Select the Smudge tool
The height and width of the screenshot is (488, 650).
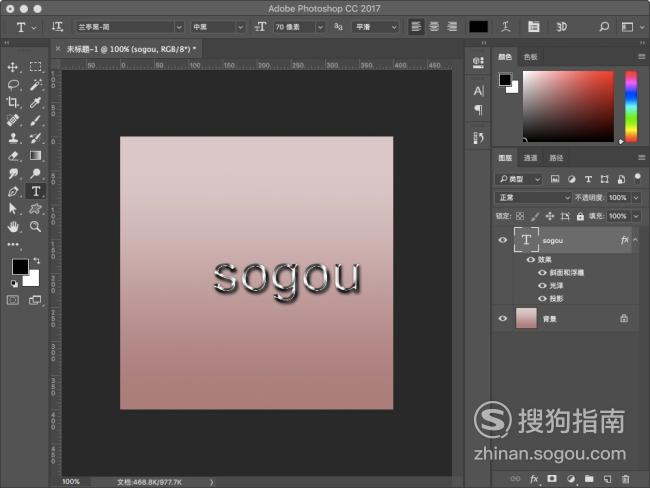pos(13,174)
